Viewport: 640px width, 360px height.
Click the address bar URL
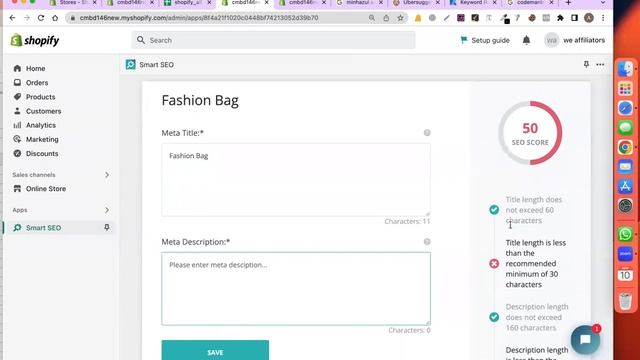coord(199,18)
